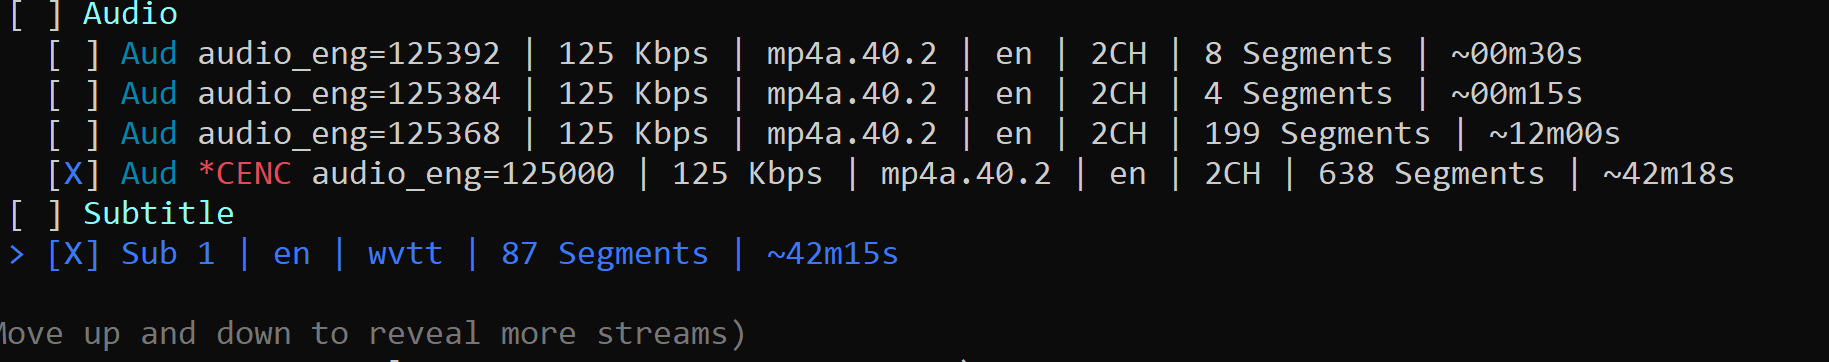Click the 638 Segments text
Viewport: 1829px width, 362px height.
click(x=1431, y=174)
